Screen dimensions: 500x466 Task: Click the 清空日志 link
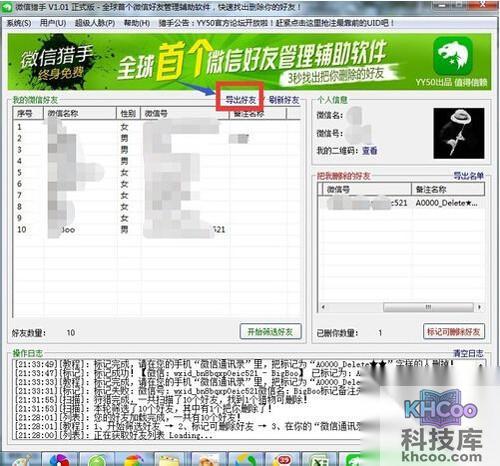coord(468,353)
